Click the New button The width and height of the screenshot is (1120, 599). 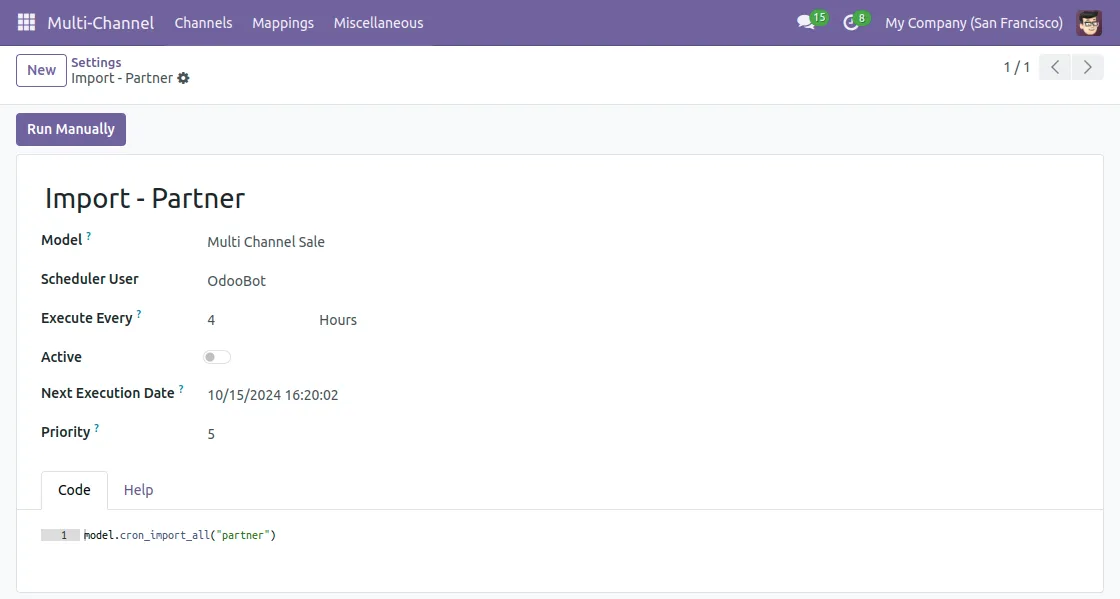coord(41,70)
